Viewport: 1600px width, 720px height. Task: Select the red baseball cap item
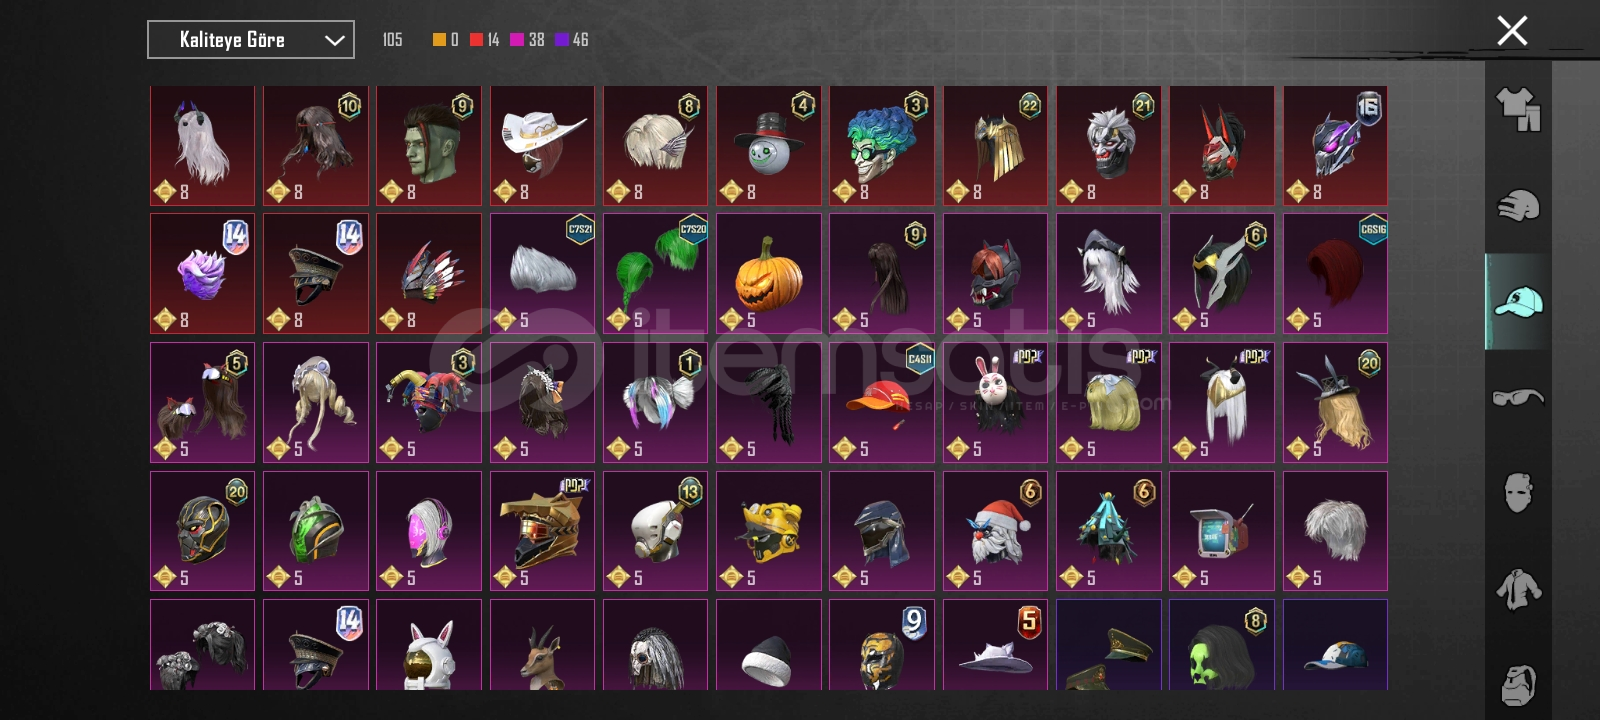[882, 402]
